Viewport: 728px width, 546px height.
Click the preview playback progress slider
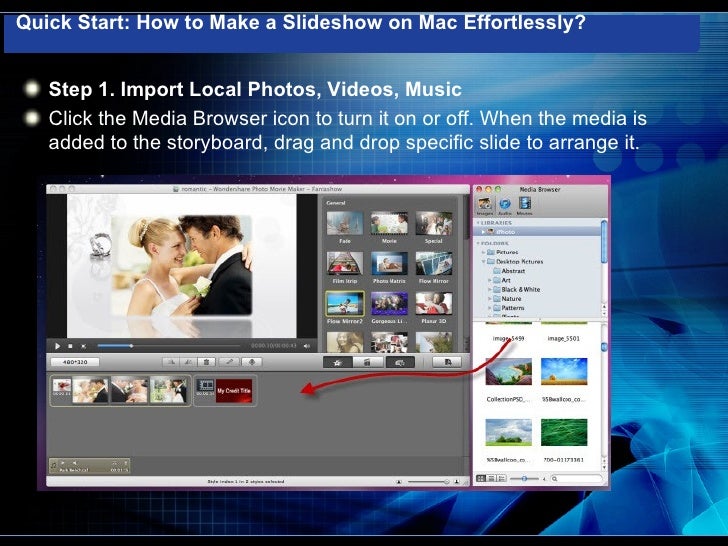(169, 346)
